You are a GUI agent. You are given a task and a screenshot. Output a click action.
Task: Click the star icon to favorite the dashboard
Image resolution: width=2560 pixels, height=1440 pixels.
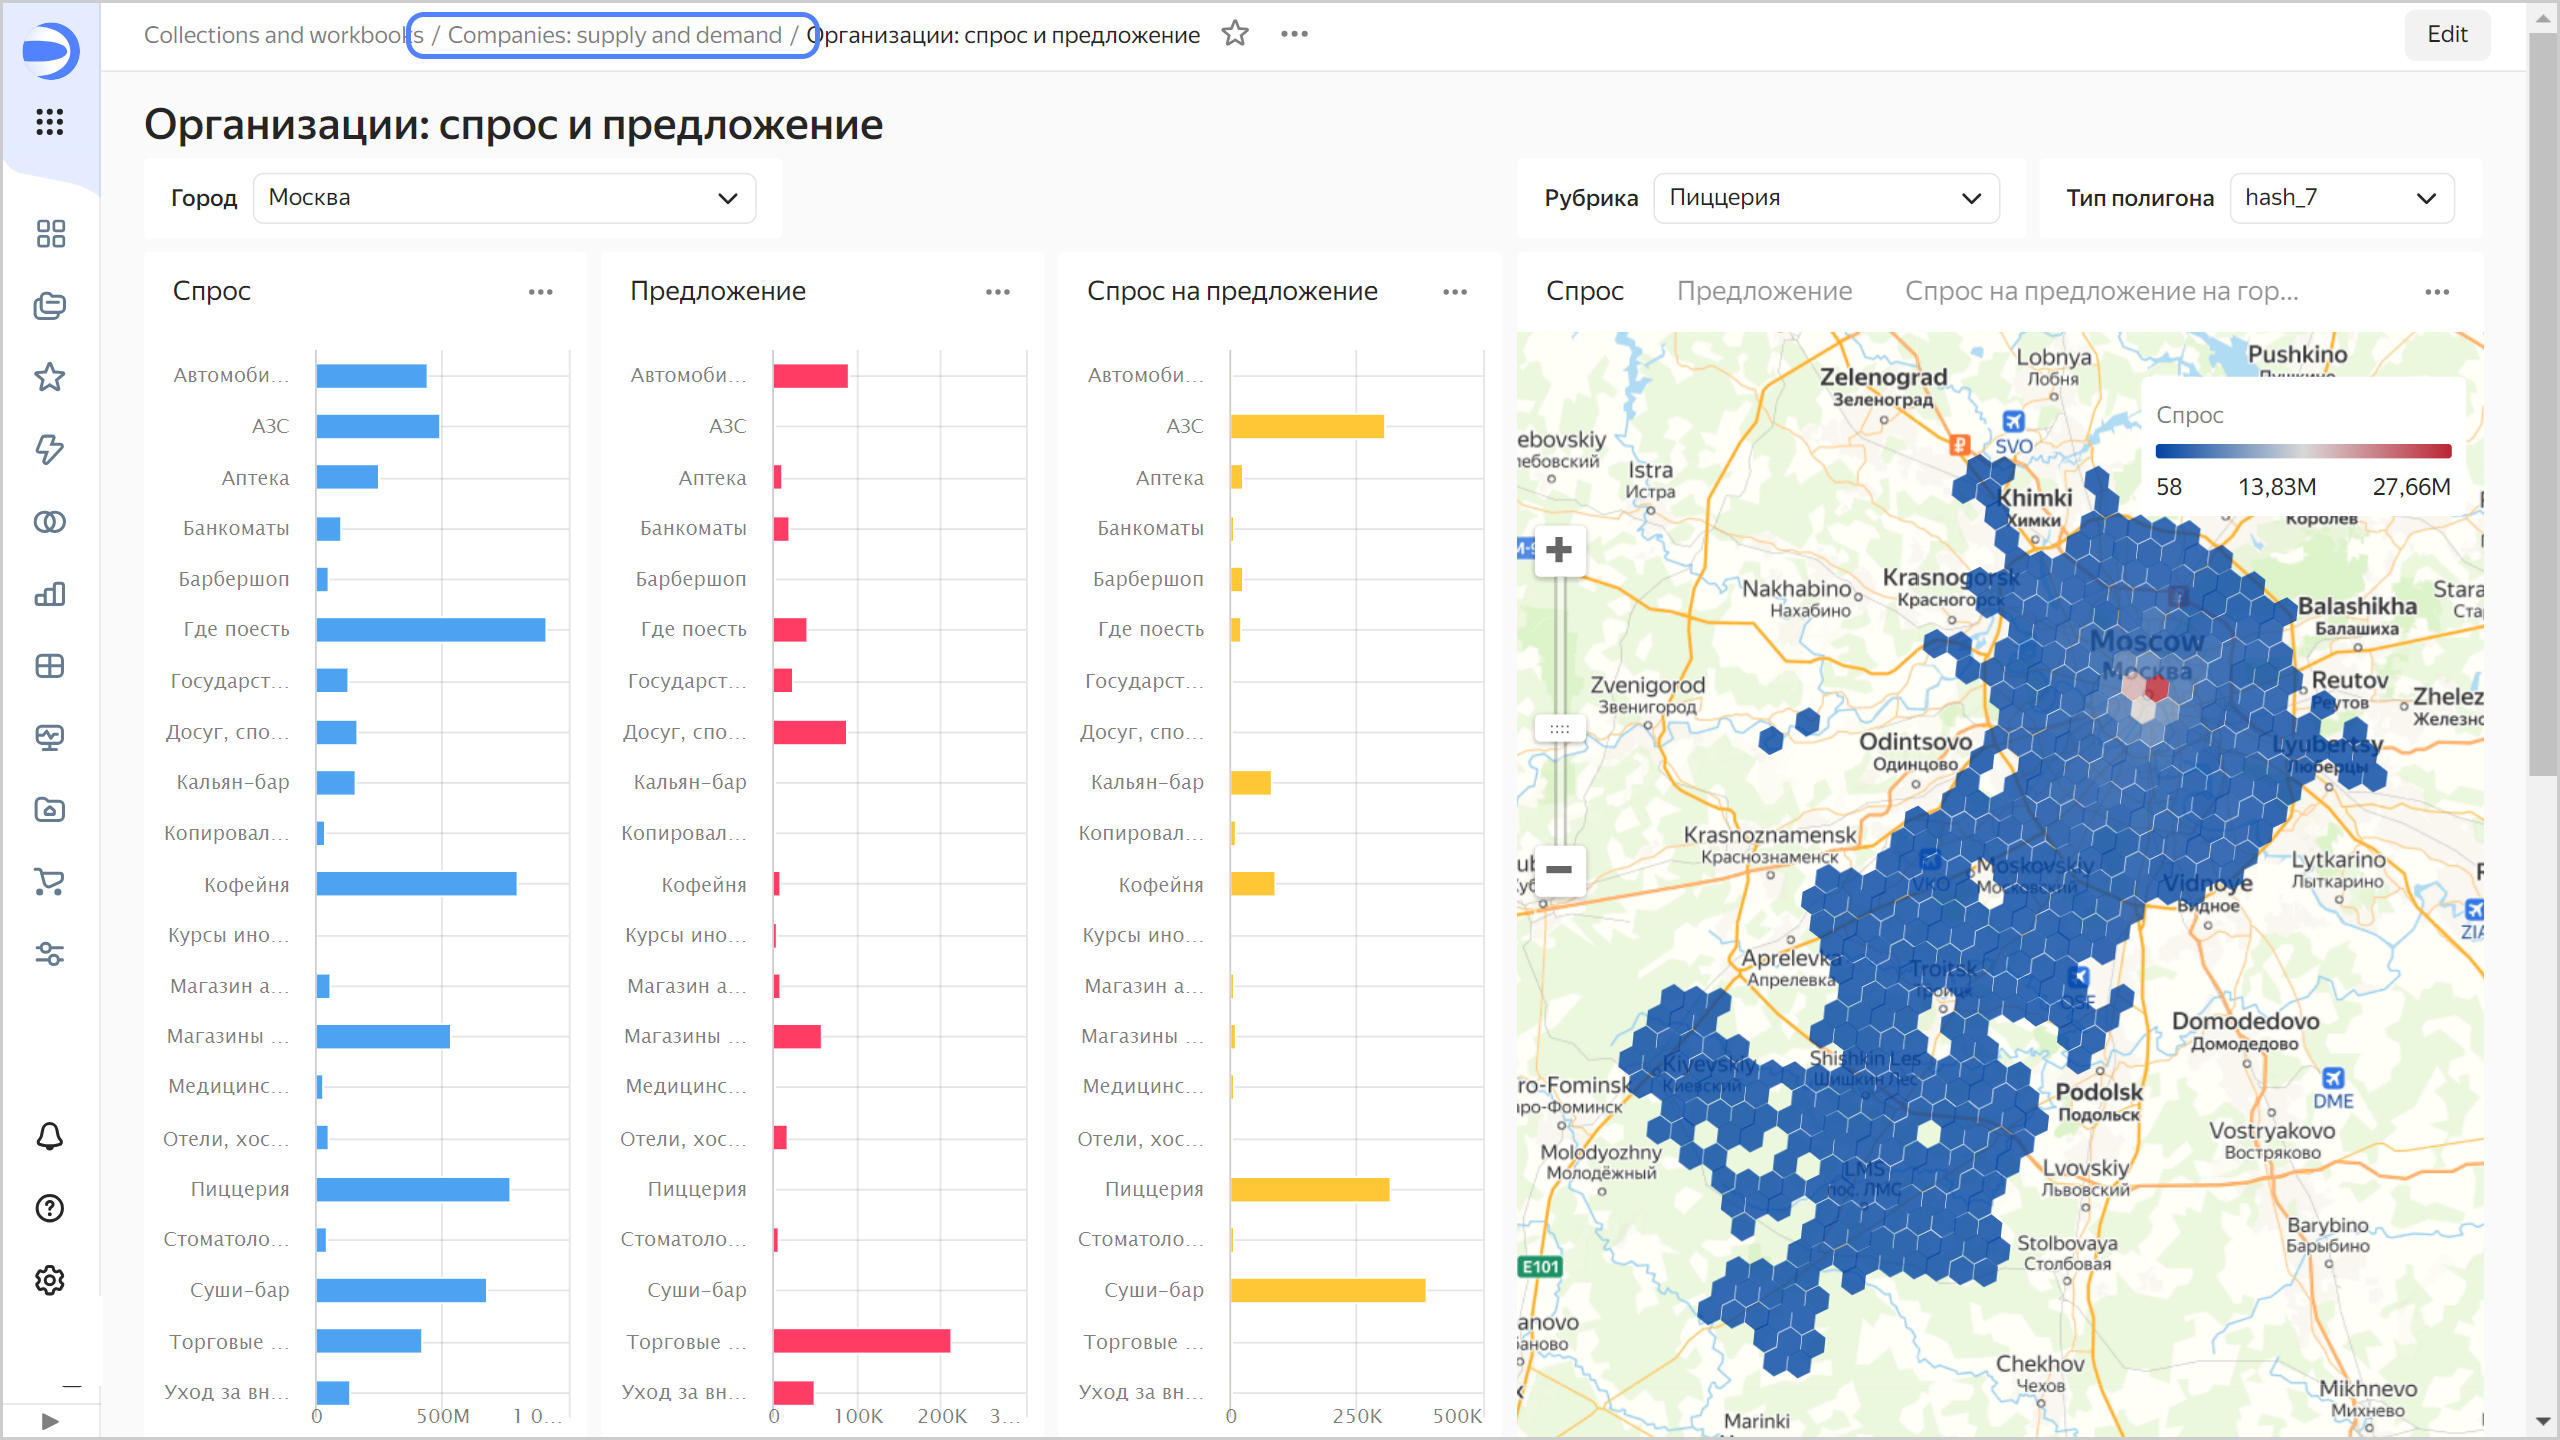coord(1235,34)
